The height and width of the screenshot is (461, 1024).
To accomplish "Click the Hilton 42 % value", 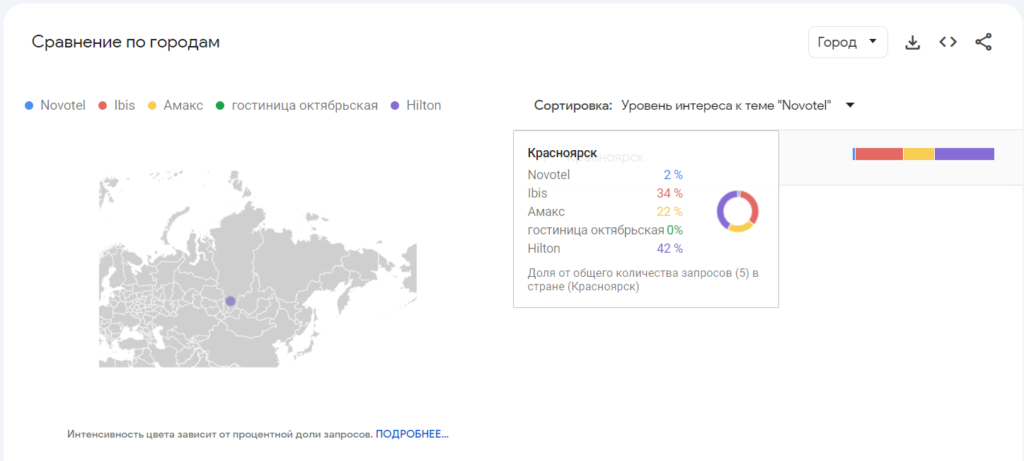I will point(670,248).
